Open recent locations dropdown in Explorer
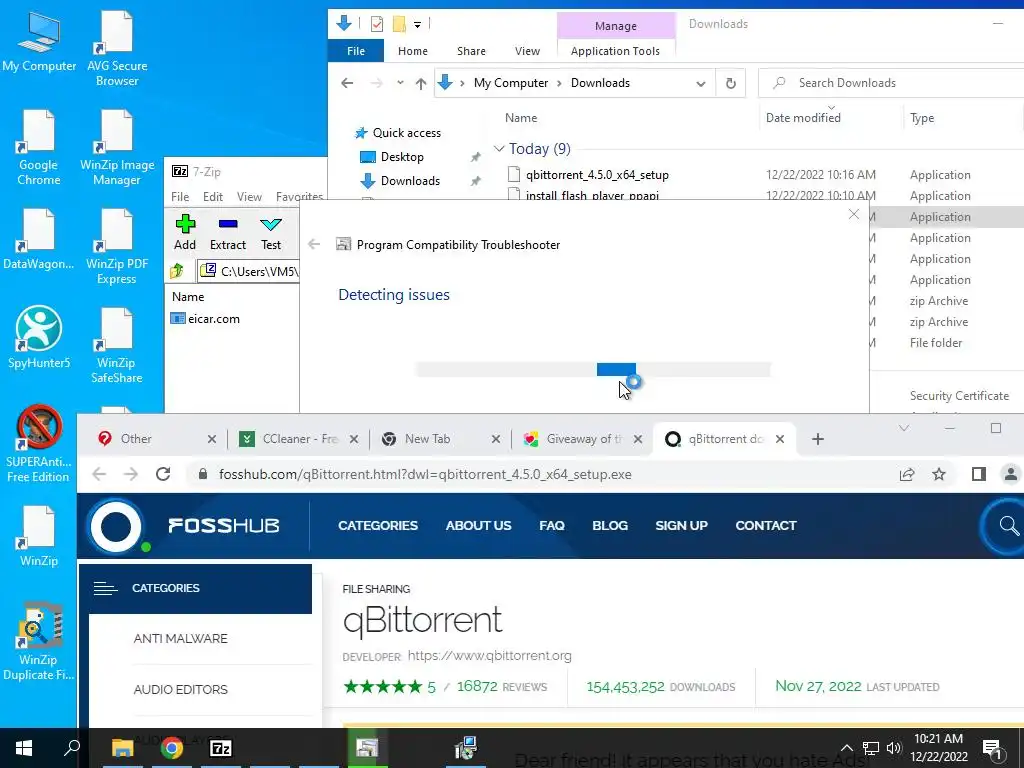This screenshot has width=1024, height=768. point(400,83)
